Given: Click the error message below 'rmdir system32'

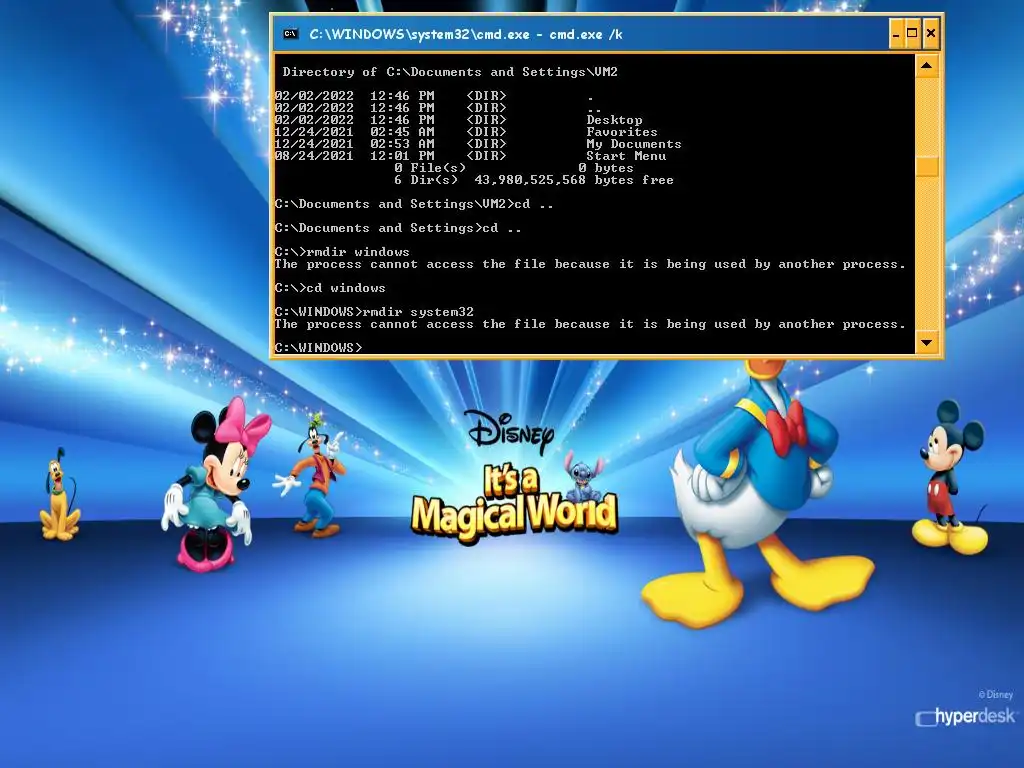Looking at the screenshot, I should (x=590, y=324).
